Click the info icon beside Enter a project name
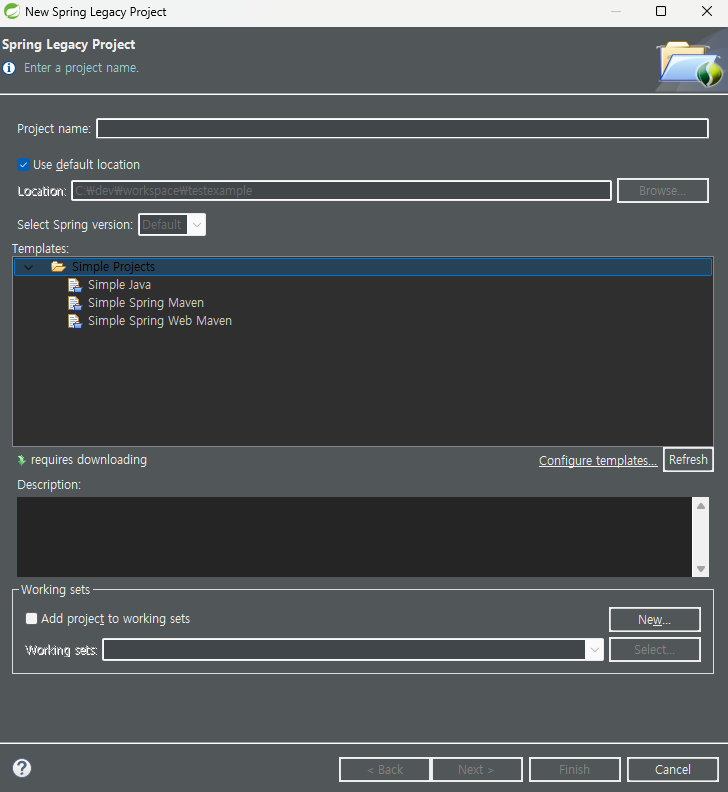The height and width of the screenshot is (792, 728). tap(9, 68)
